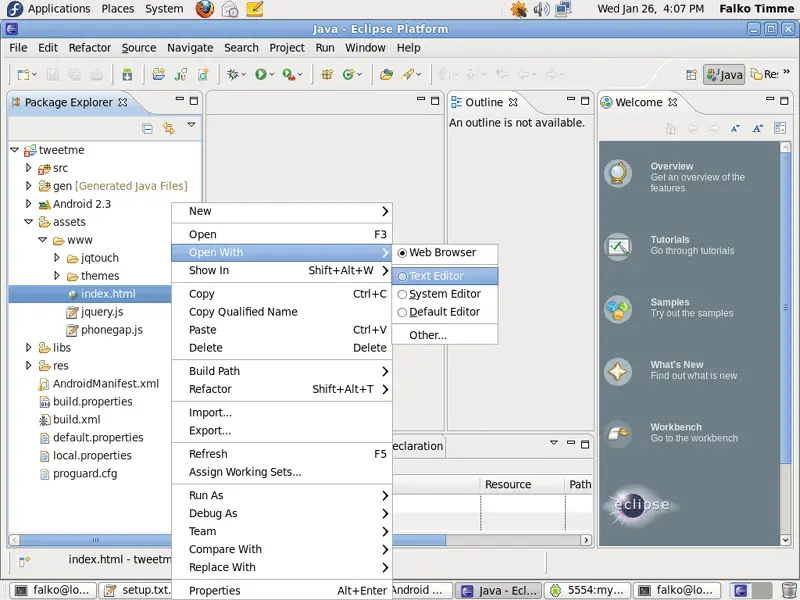The width and height of the screenshot is (800, 600).
Task: Click the network connection tray icon
Action: pos(563,9)
